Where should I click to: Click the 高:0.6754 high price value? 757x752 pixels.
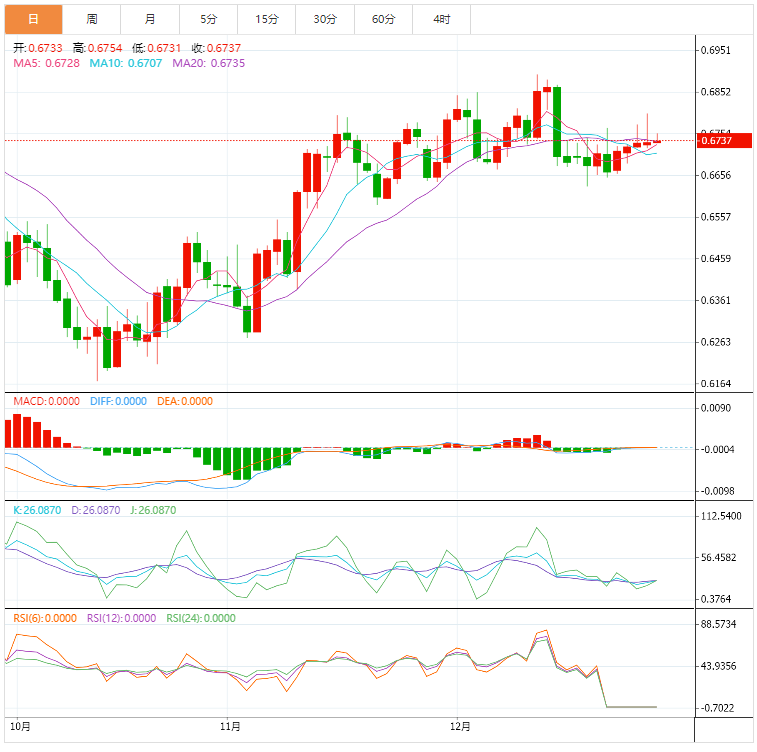tap(98, 48)
